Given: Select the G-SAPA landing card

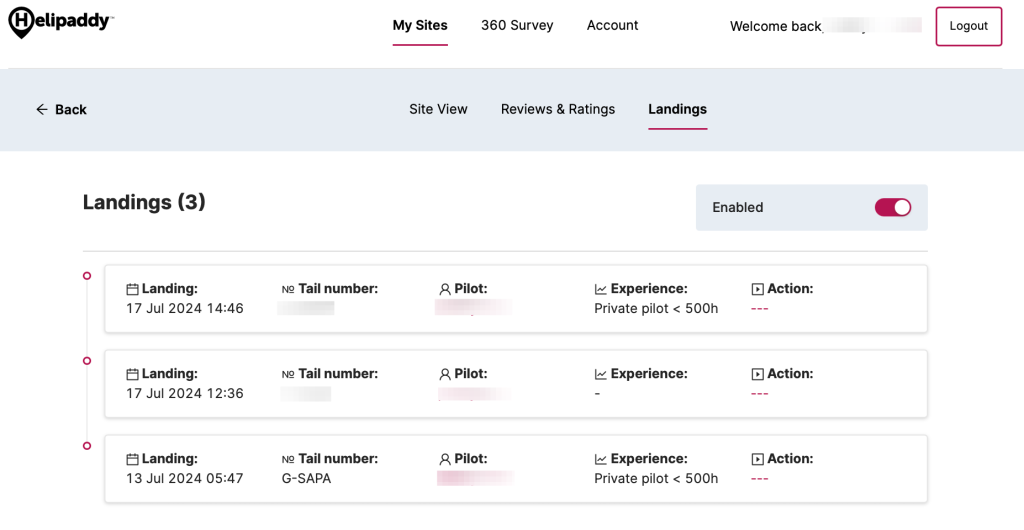Looking at the screenshot, I should (516, 469).
